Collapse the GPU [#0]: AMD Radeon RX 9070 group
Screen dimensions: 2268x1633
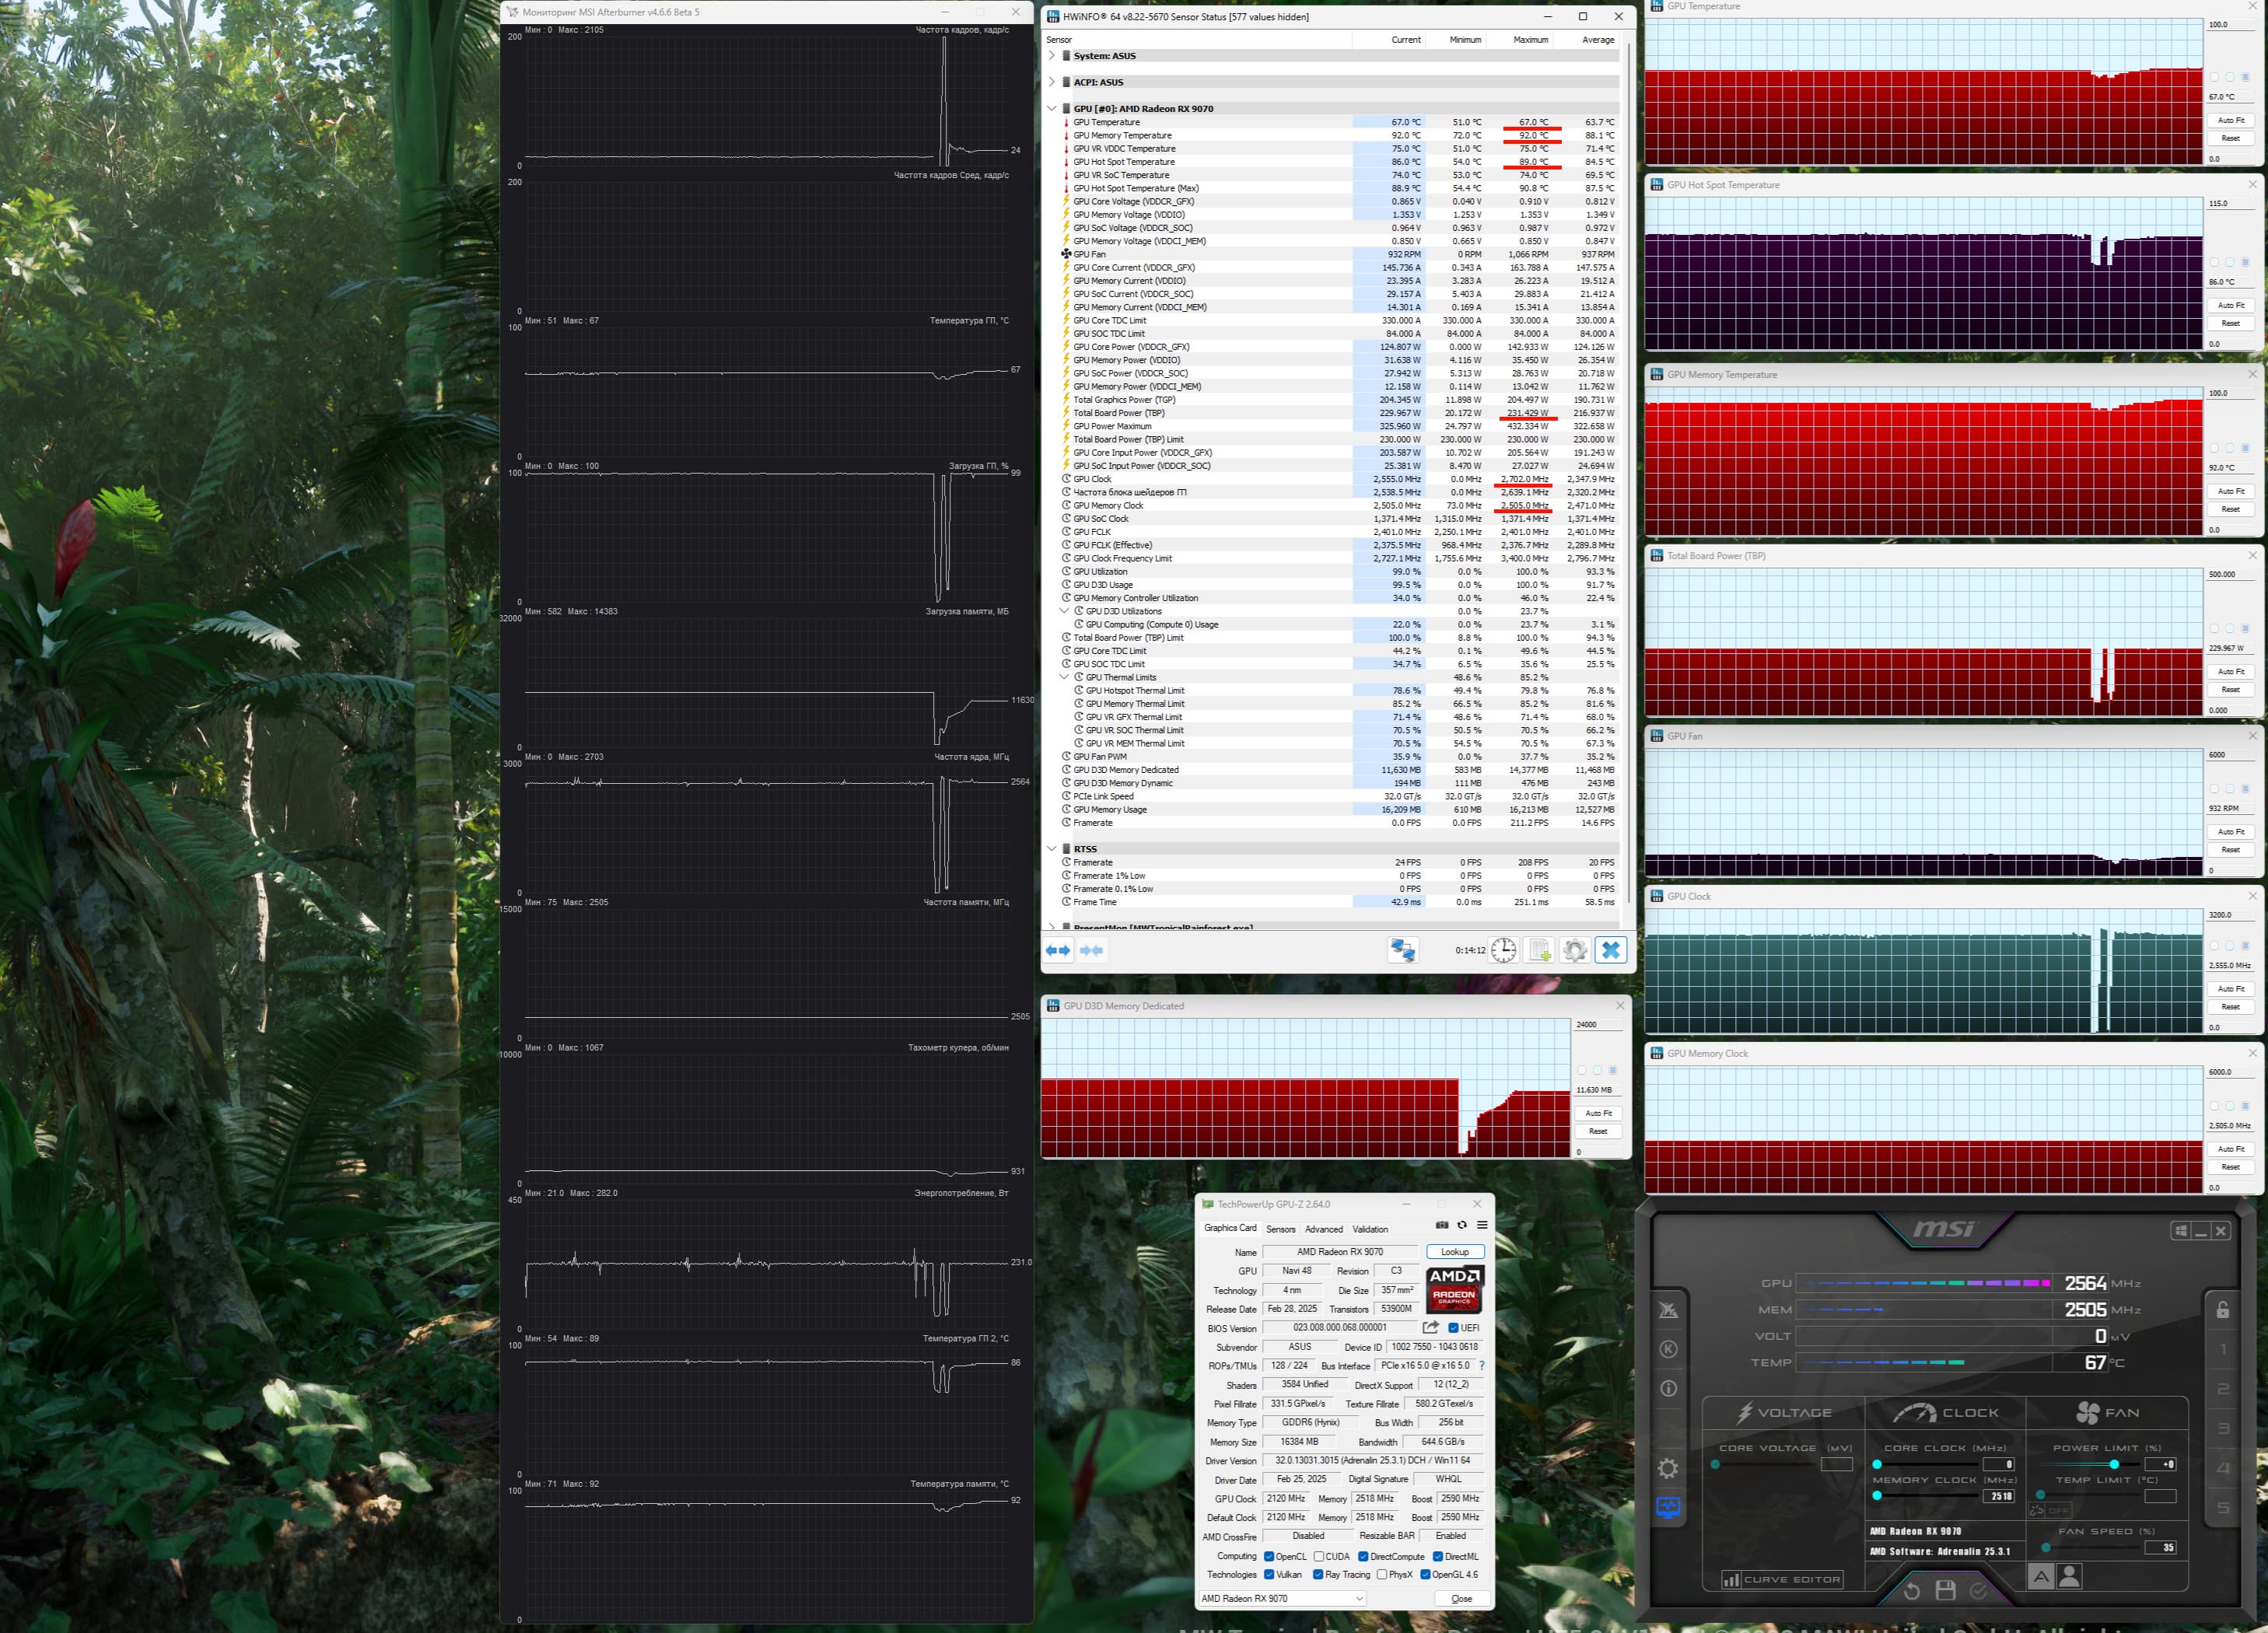1051,109
